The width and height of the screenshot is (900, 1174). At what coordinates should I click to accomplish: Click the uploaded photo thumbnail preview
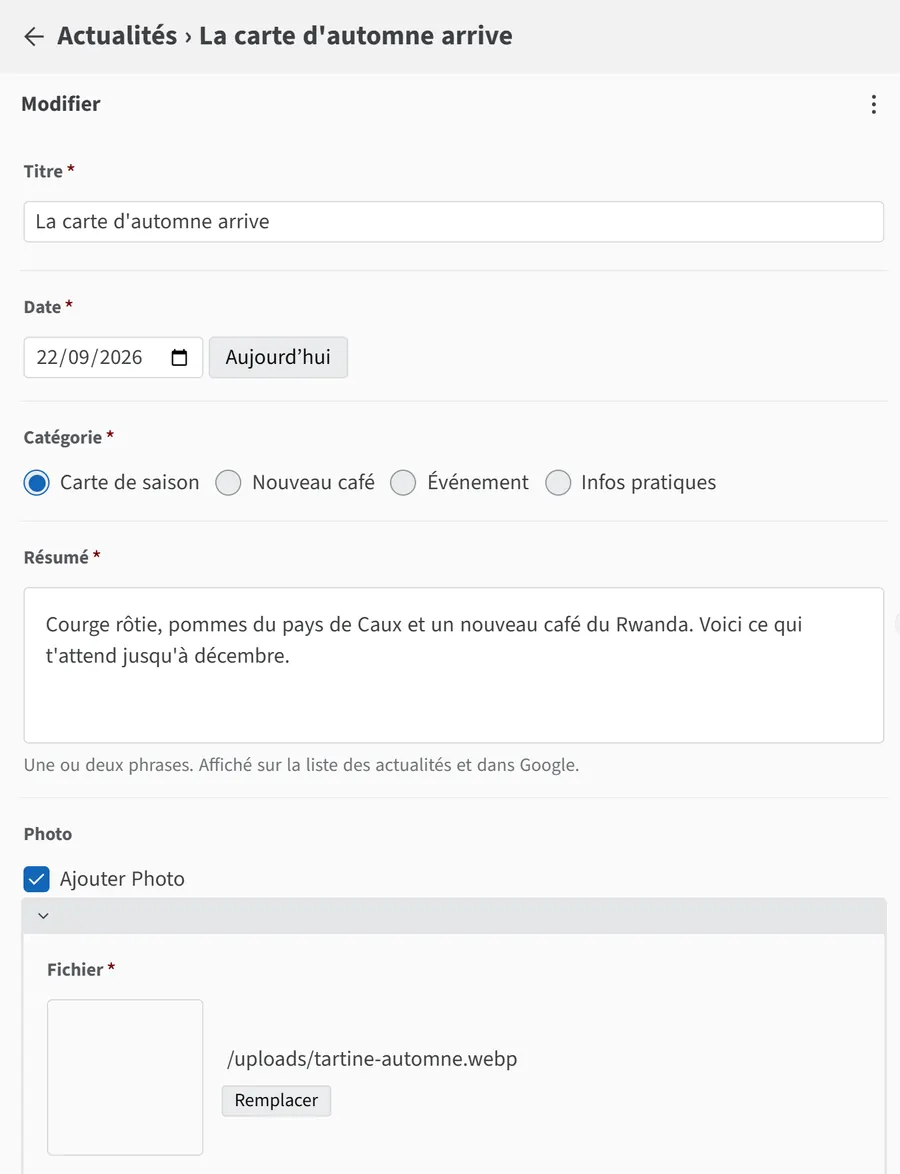(x=125, y=1077)
